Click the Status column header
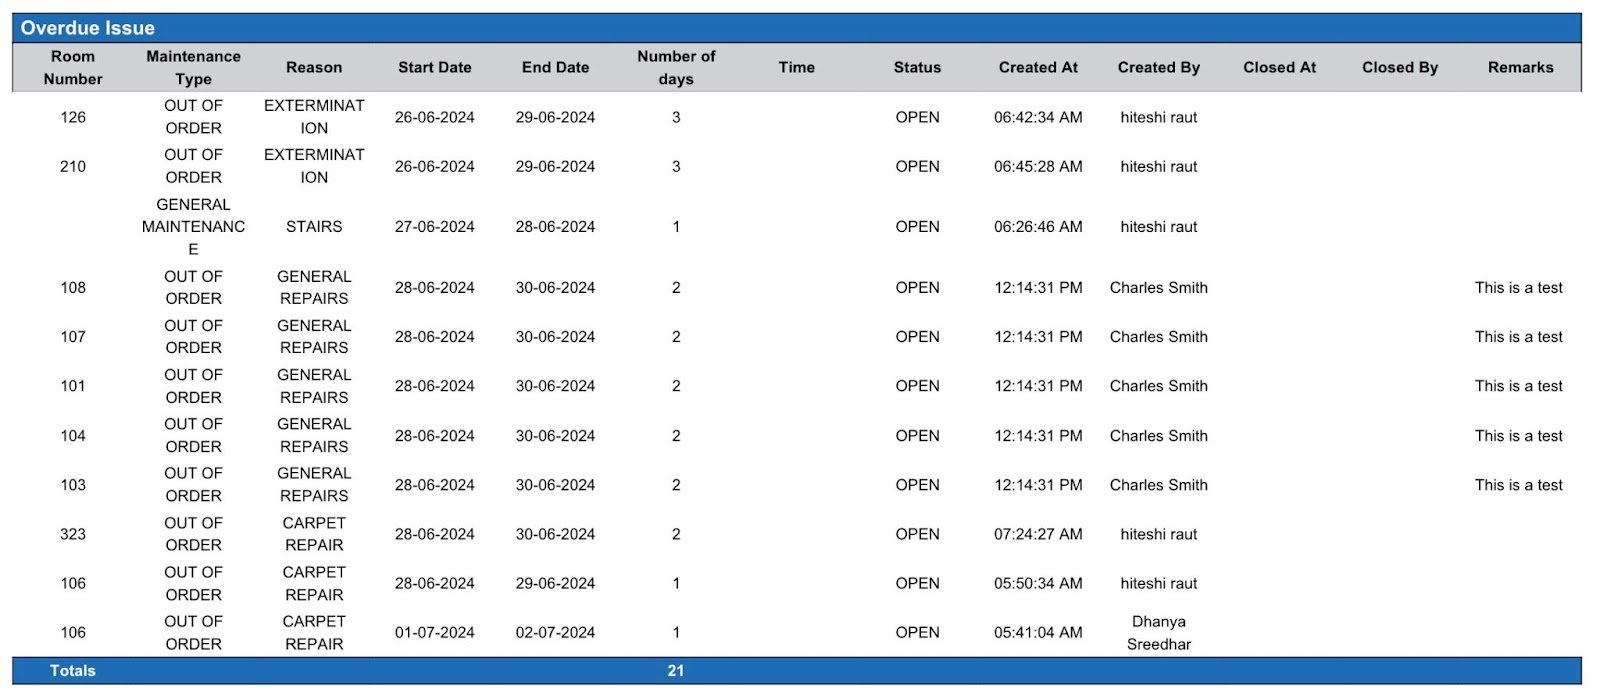Screen dimensions: 1600x700 coord(917,67)
